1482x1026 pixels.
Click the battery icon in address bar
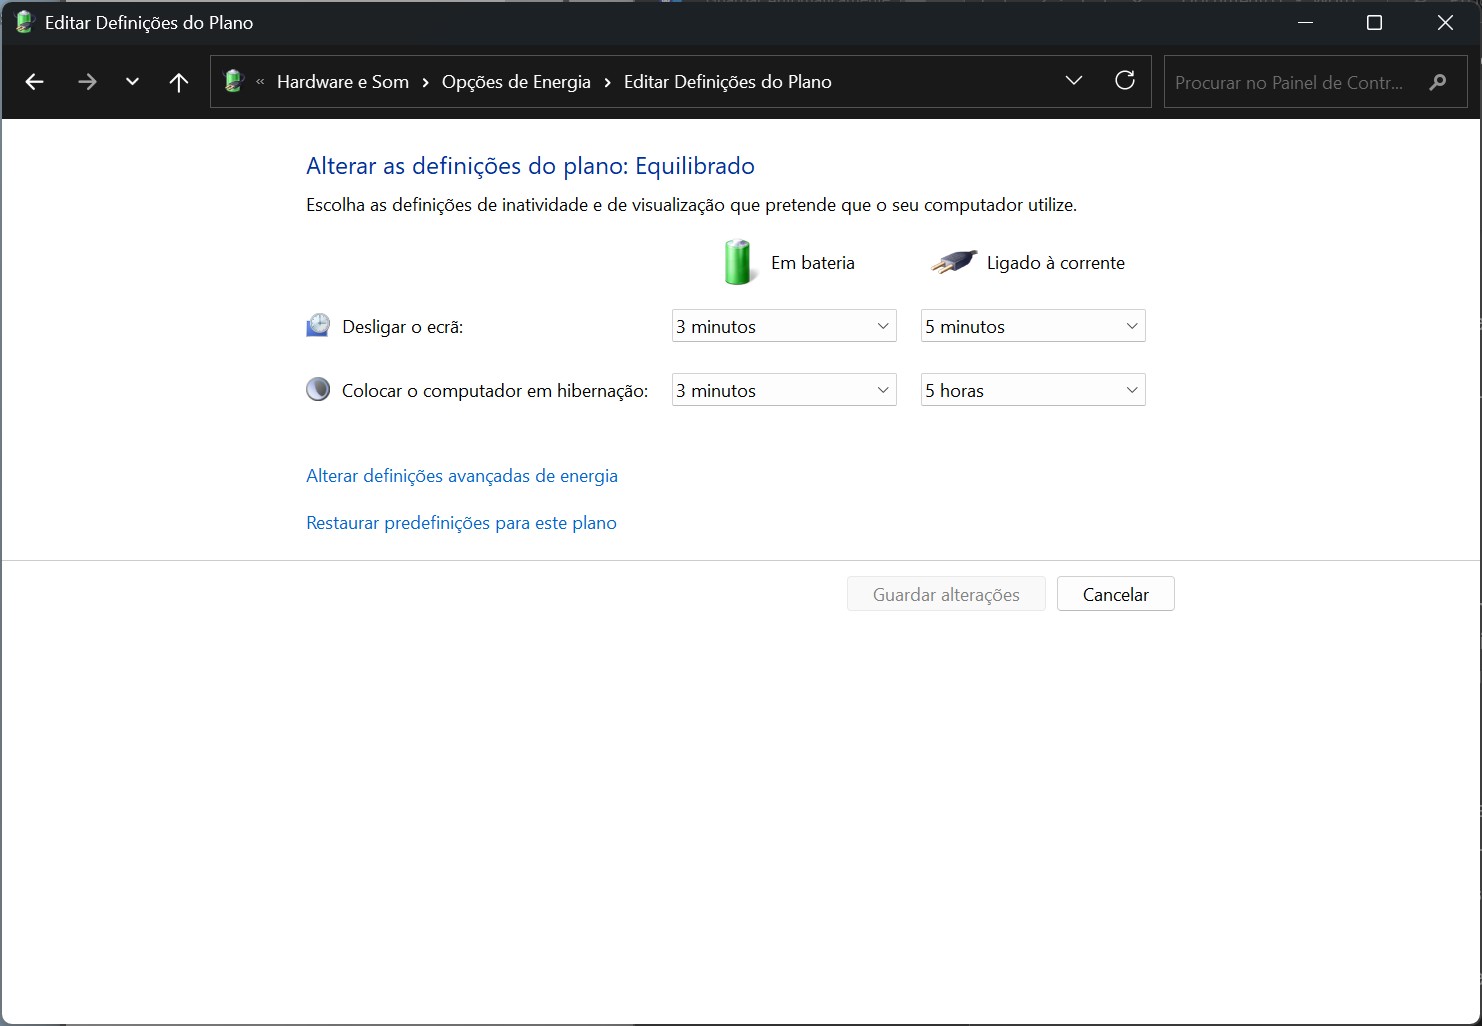click(x=234, y=82)
